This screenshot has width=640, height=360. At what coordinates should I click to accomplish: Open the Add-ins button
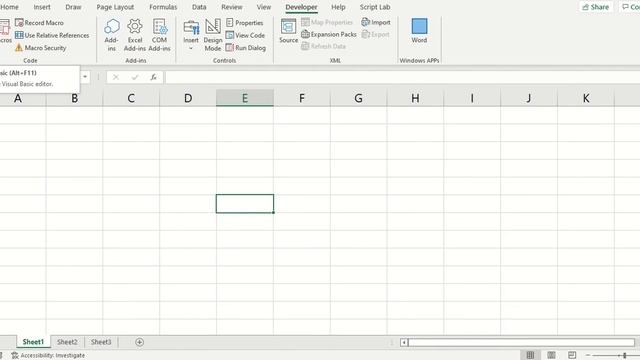[x=111, y=35]
